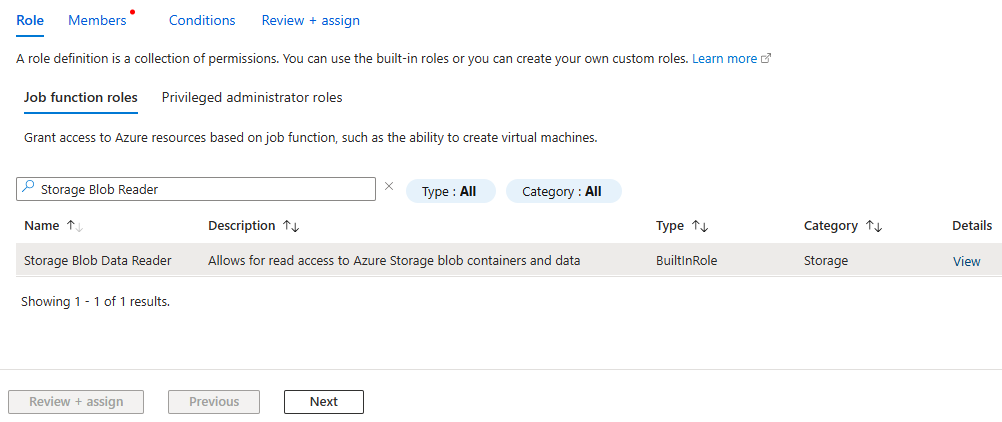View details of Storage Blob Data Reader
Image resolution: width=1002 pixels, height=422 pixels.
click(966, 261)
